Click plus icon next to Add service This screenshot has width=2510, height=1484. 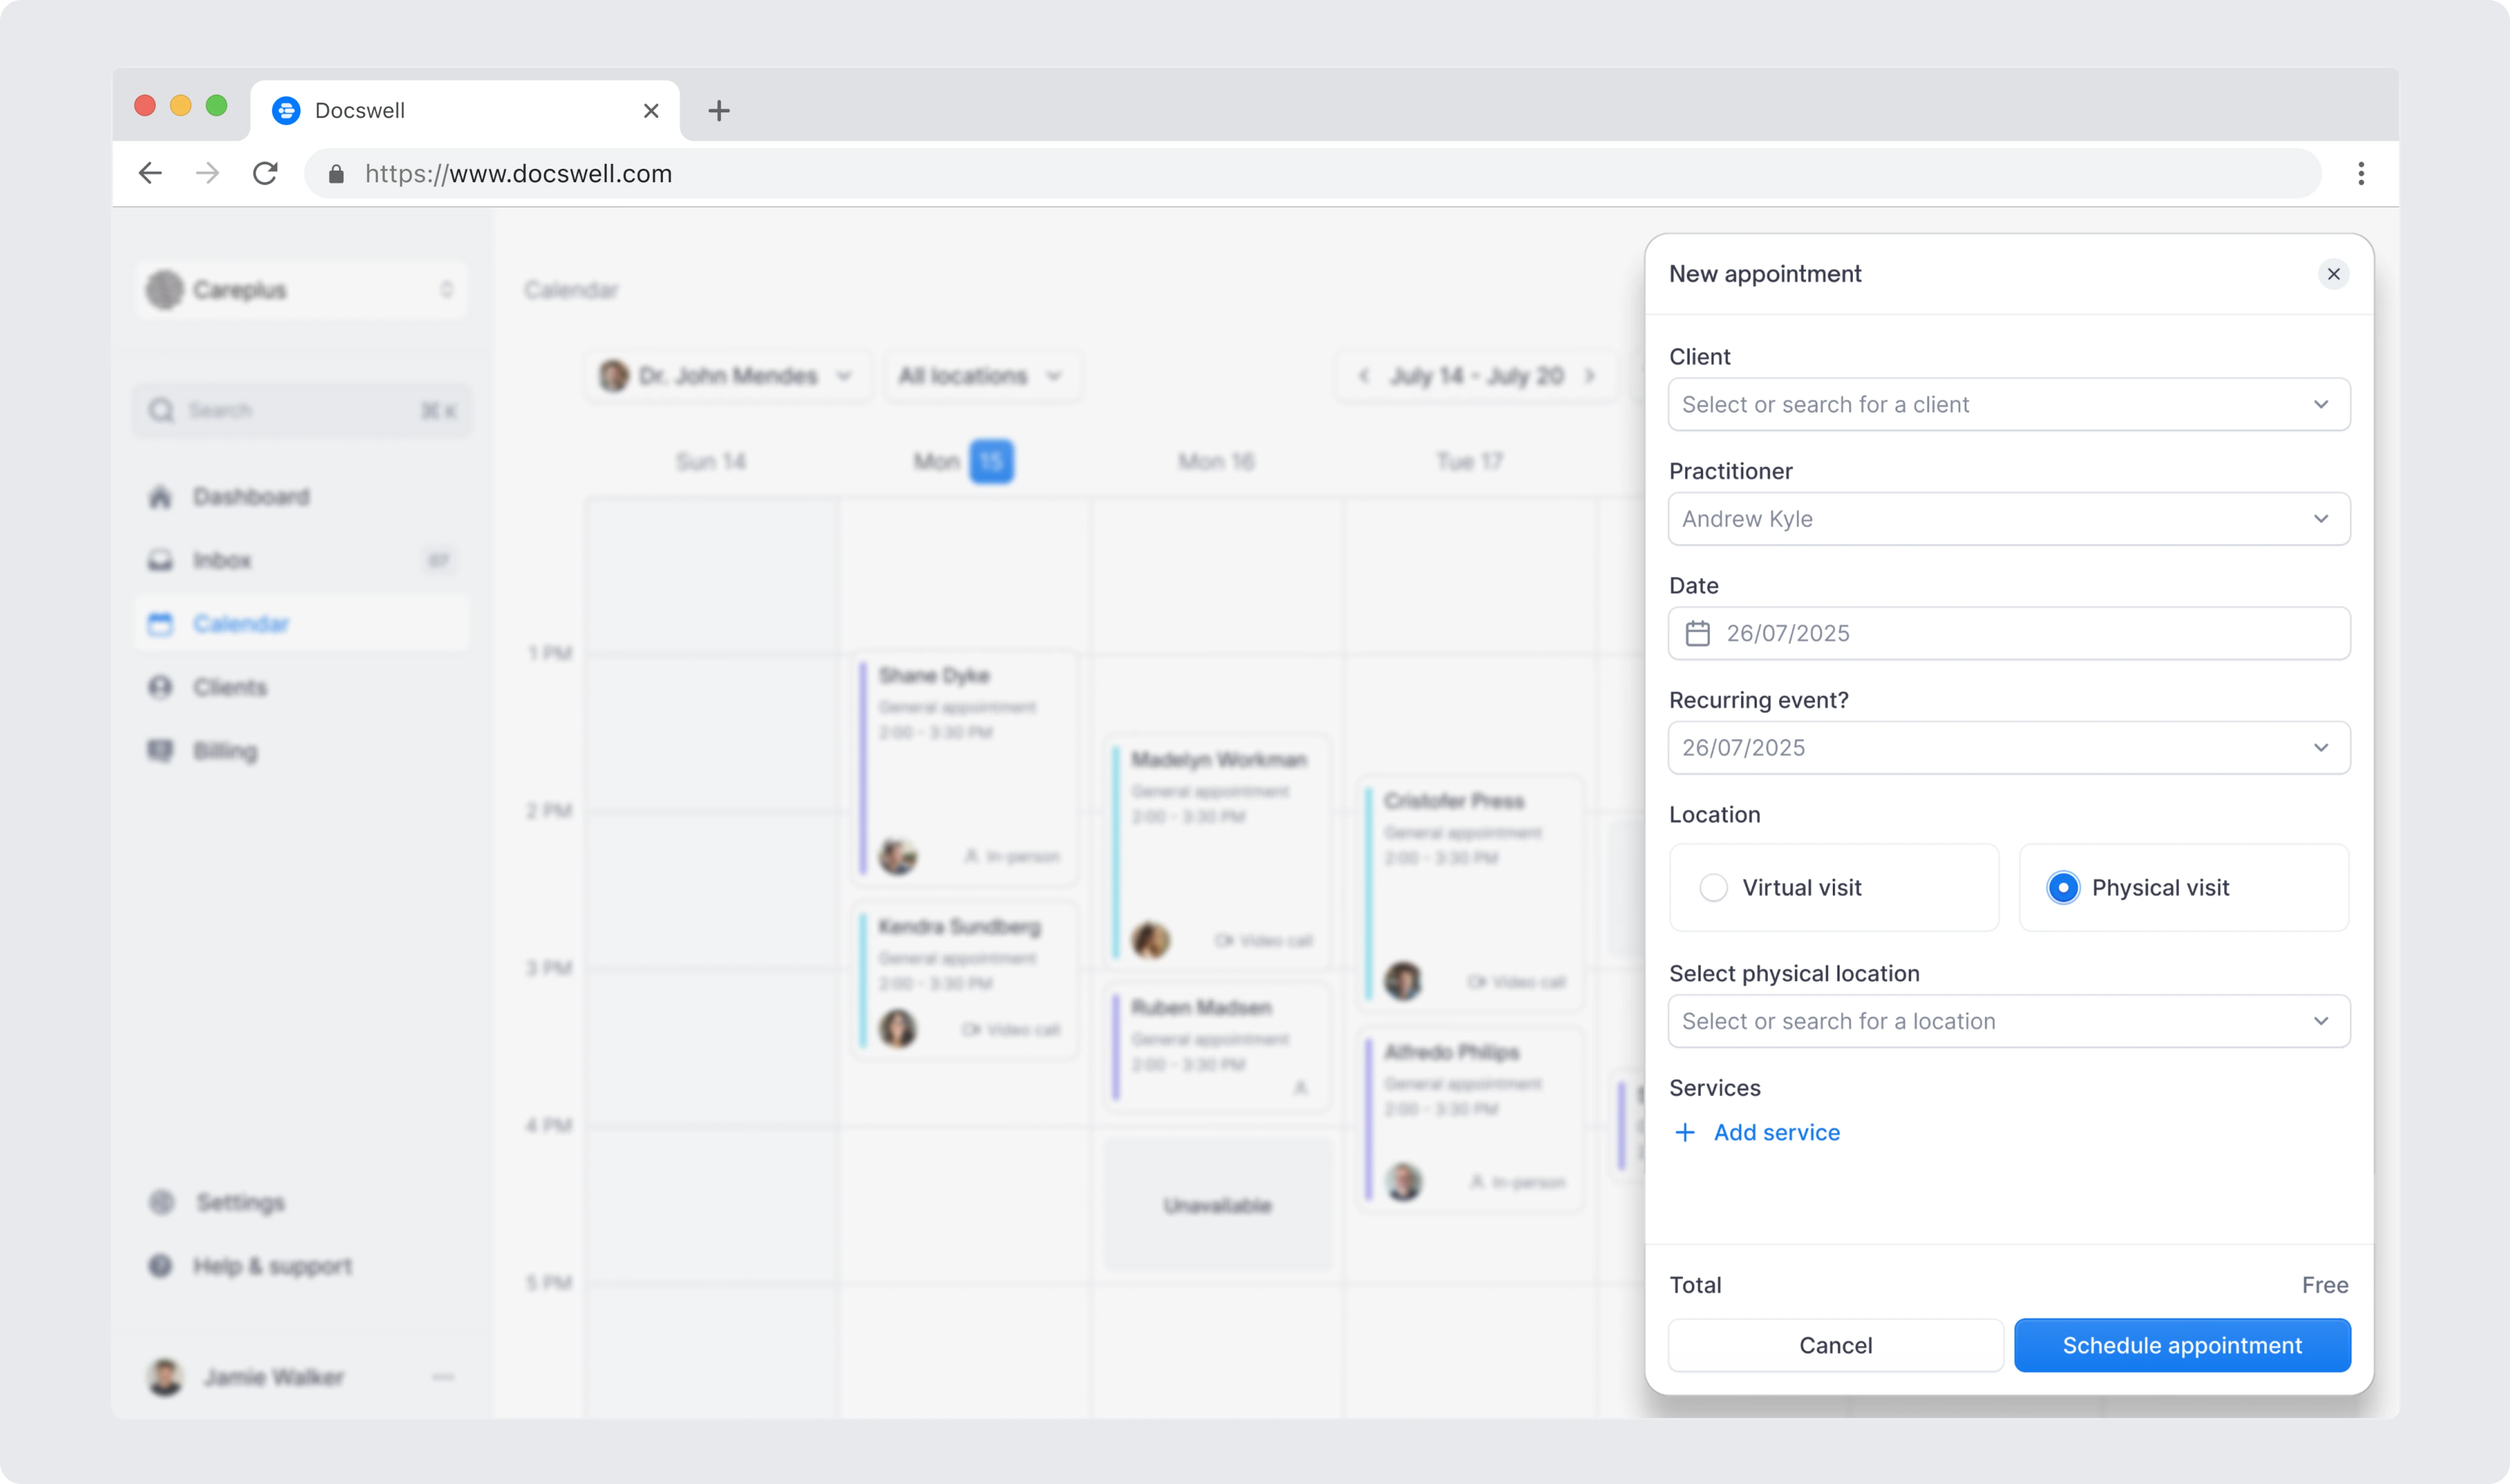click(x=1685, y=1132)
